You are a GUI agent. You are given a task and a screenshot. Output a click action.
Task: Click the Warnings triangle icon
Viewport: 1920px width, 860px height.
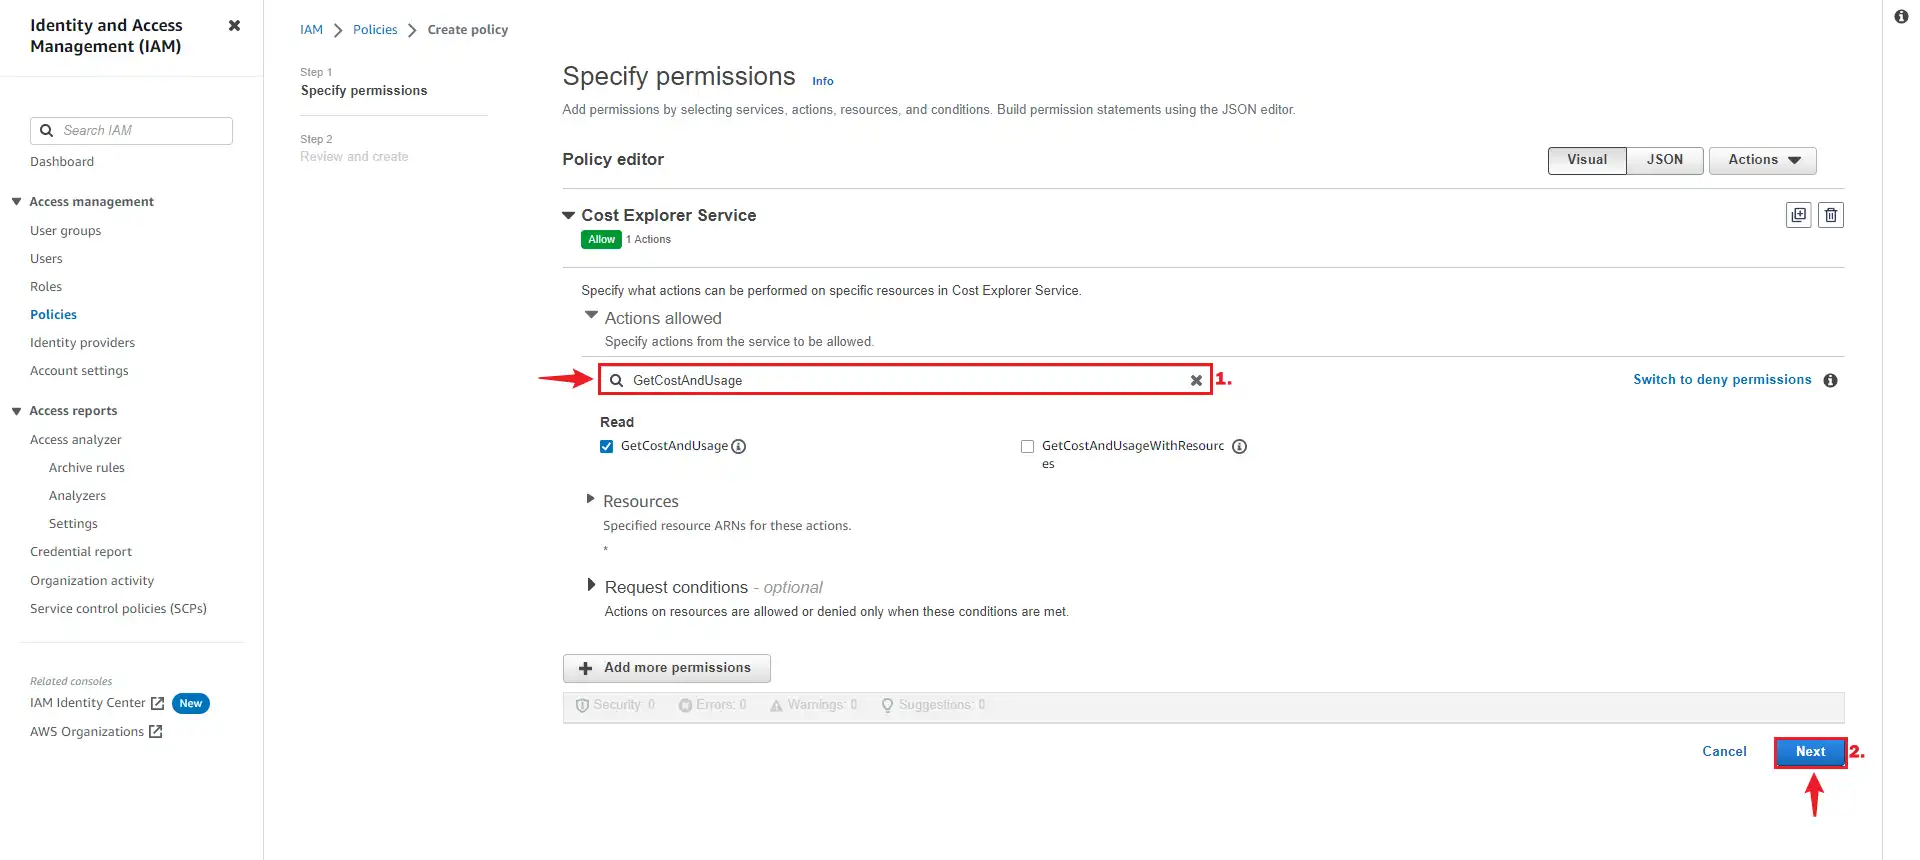coord(776,705)
